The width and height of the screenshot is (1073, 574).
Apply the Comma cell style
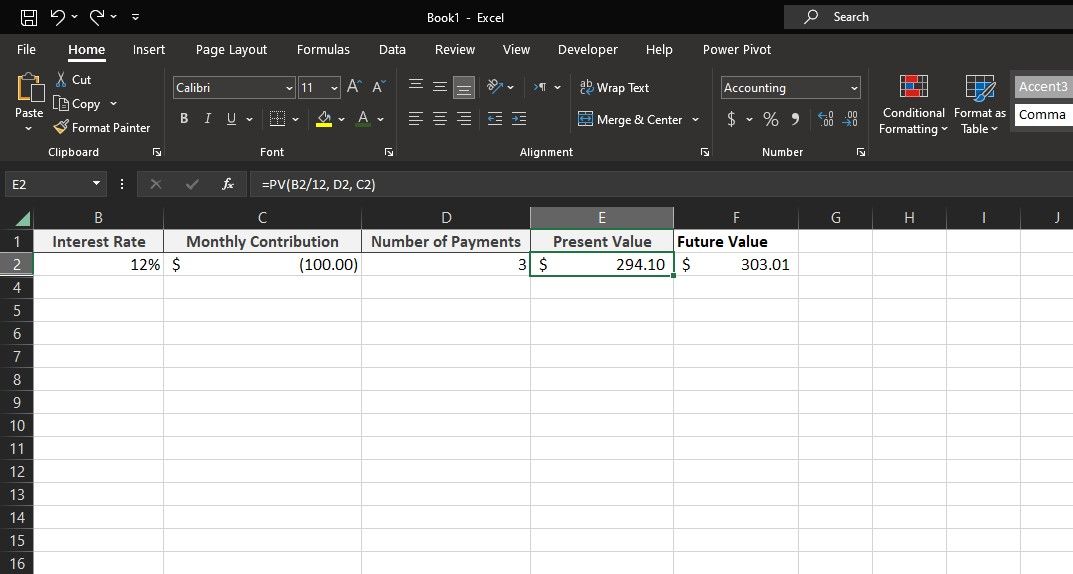click(x=1042, y=115)
